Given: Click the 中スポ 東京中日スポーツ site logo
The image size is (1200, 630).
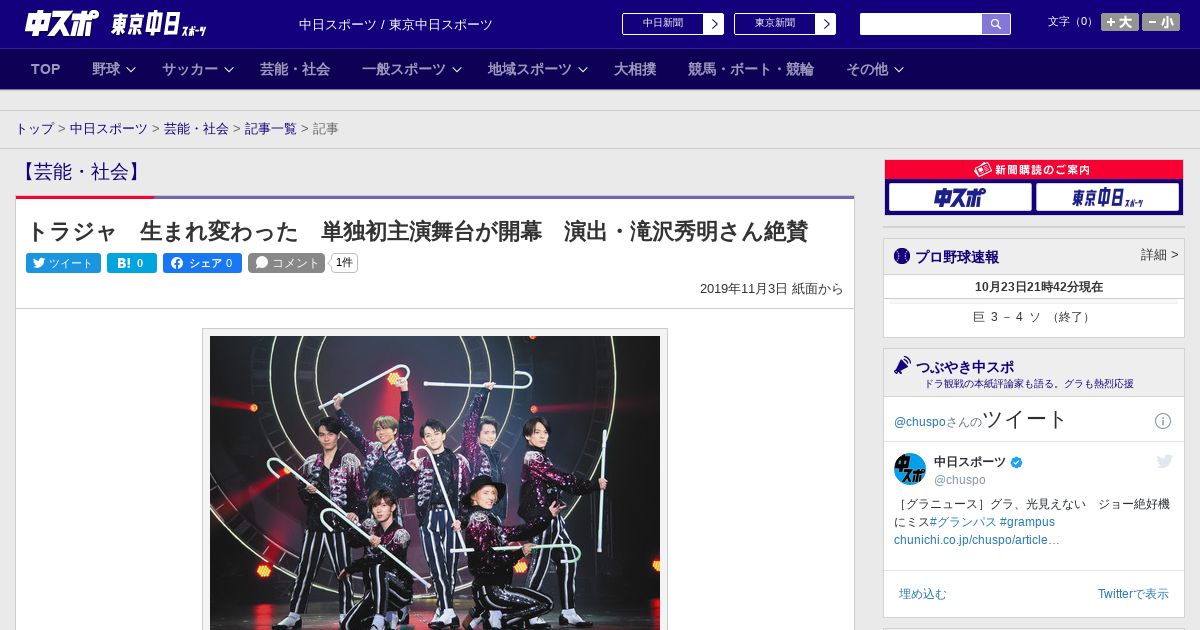Looking at the screenshot, I should [116, 24].
